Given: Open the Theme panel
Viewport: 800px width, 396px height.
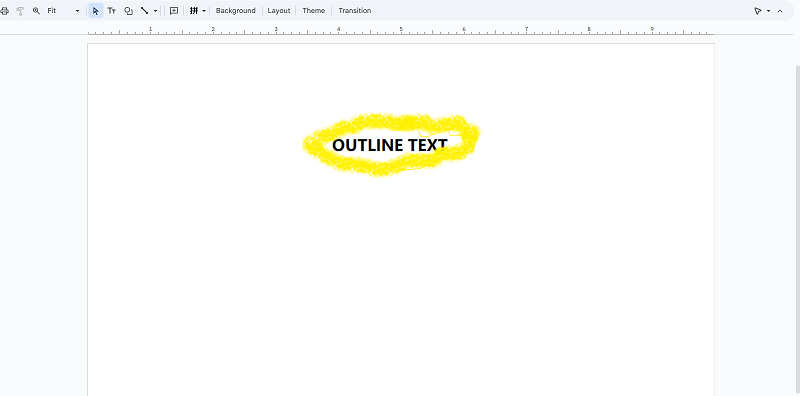Looking at the screenshot, I should (x=313, y=11).
